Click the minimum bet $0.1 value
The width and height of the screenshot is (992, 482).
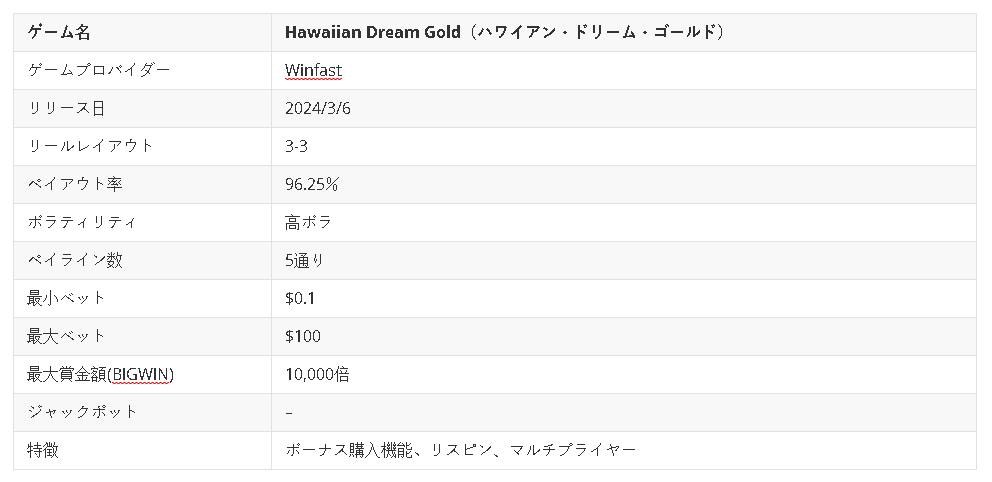tap(300, 298)
